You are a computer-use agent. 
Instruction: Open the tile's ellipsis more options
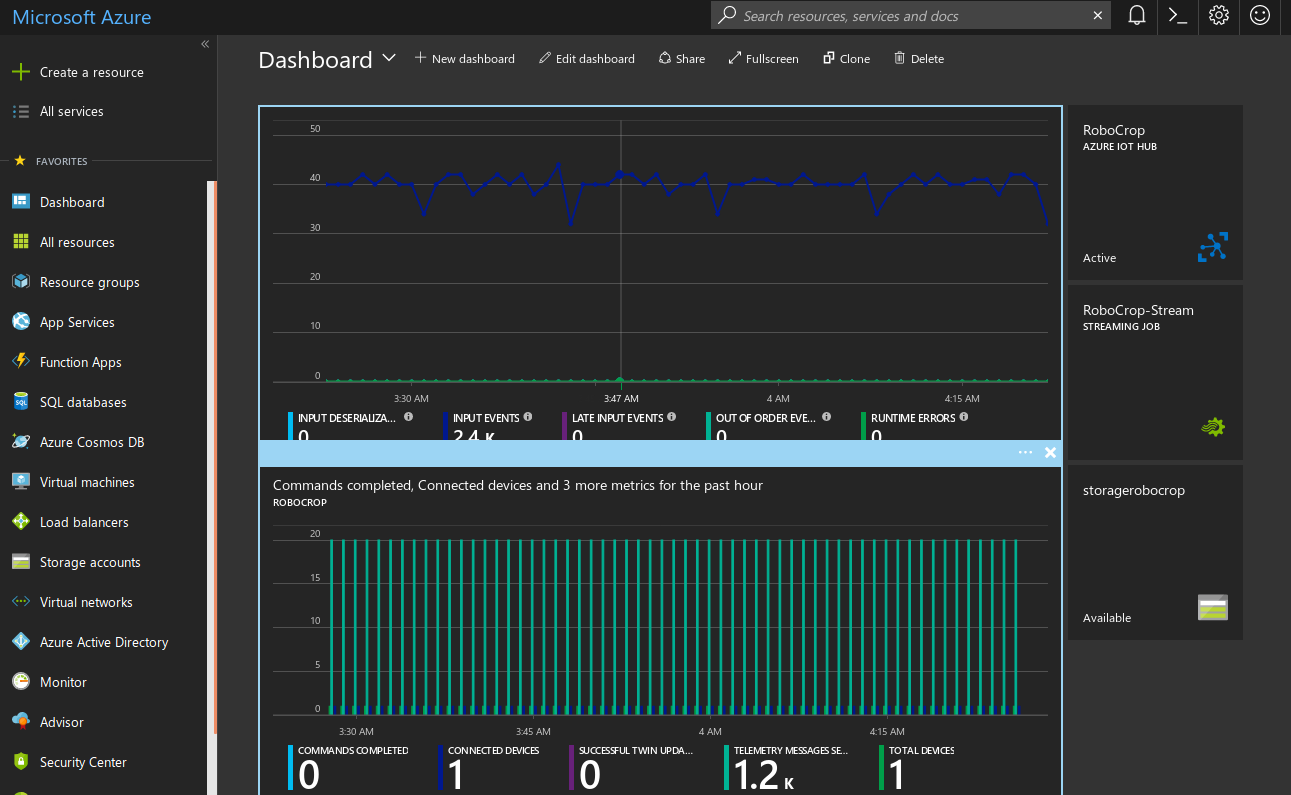[1025, 452]
